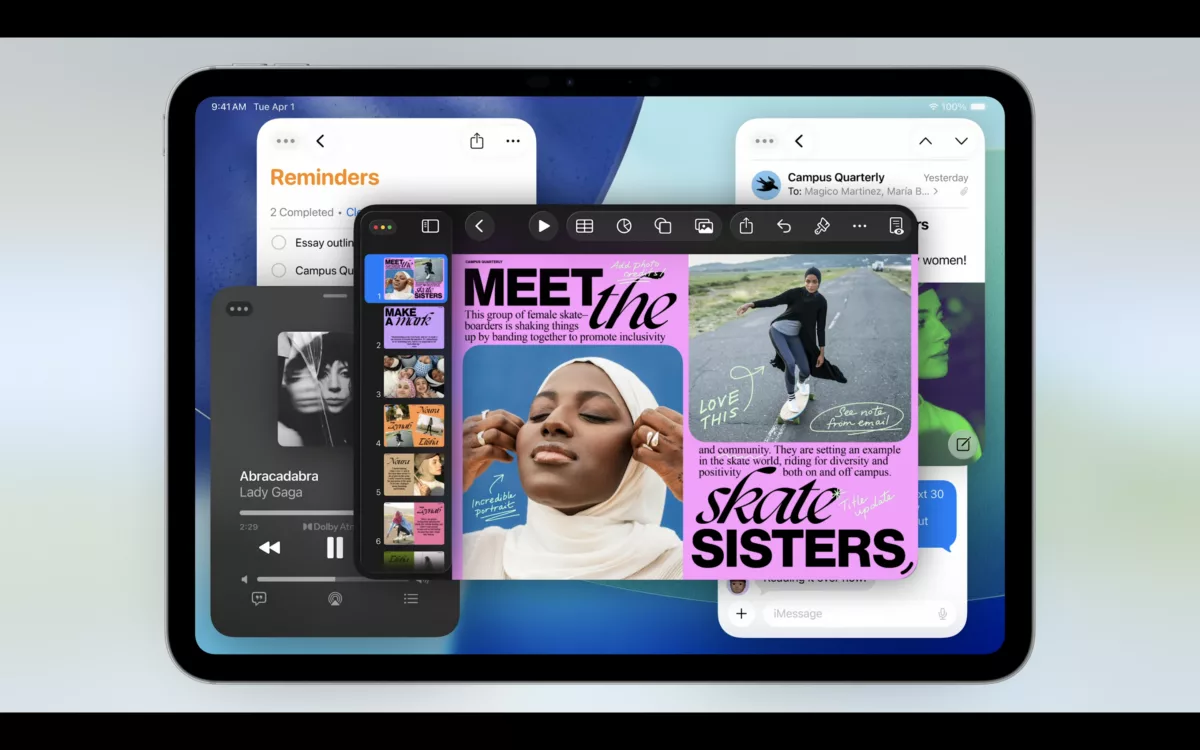Insert a chart in Keynote
This screenshot has width=1200, height=750.
(624, 226)
